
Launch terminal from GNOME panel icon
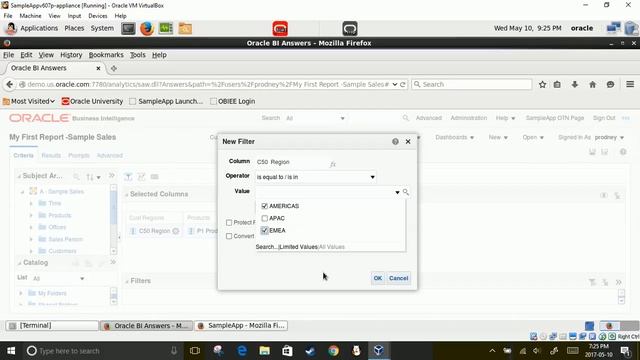coord(128,29)
